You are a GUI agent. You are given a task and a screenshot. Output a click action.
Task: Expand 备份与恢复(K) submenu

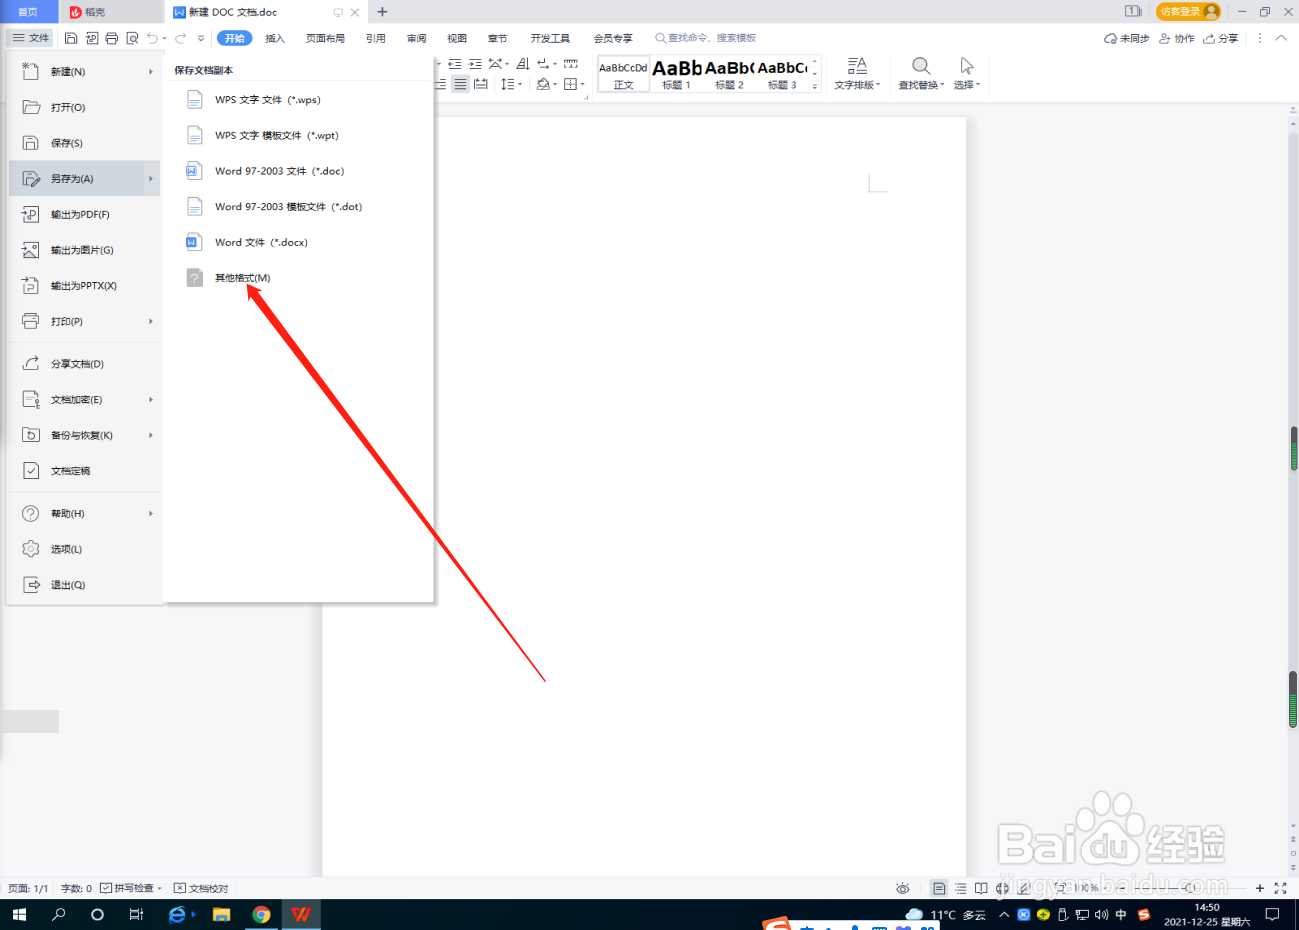click(x=151, y=435)
